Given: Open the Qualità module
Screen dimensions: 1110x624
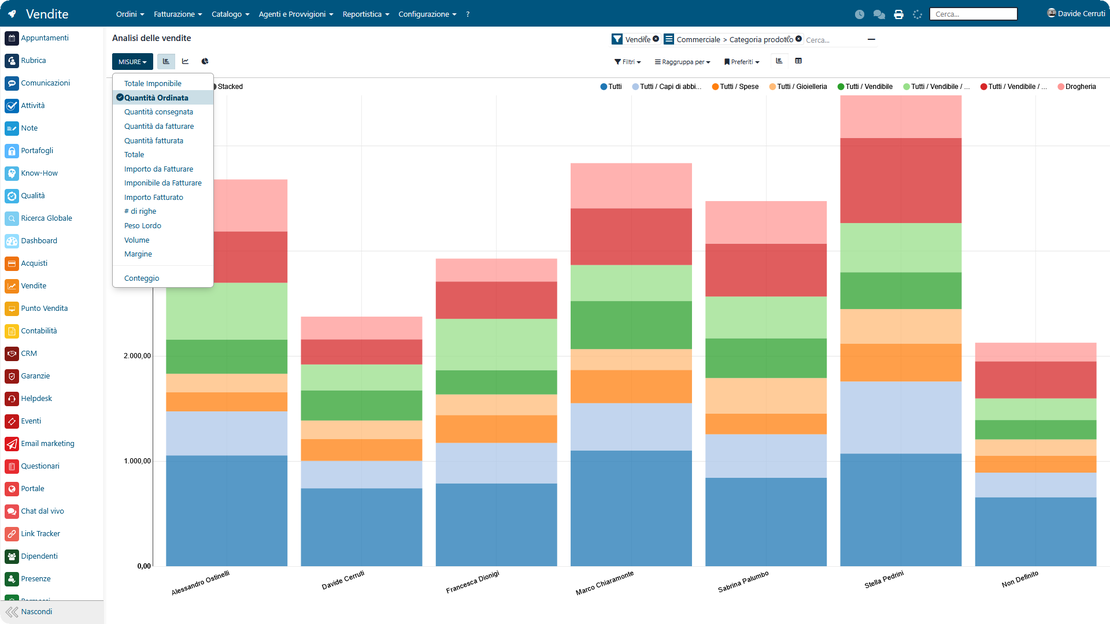Looking at the screenshot, I should 25,196.
